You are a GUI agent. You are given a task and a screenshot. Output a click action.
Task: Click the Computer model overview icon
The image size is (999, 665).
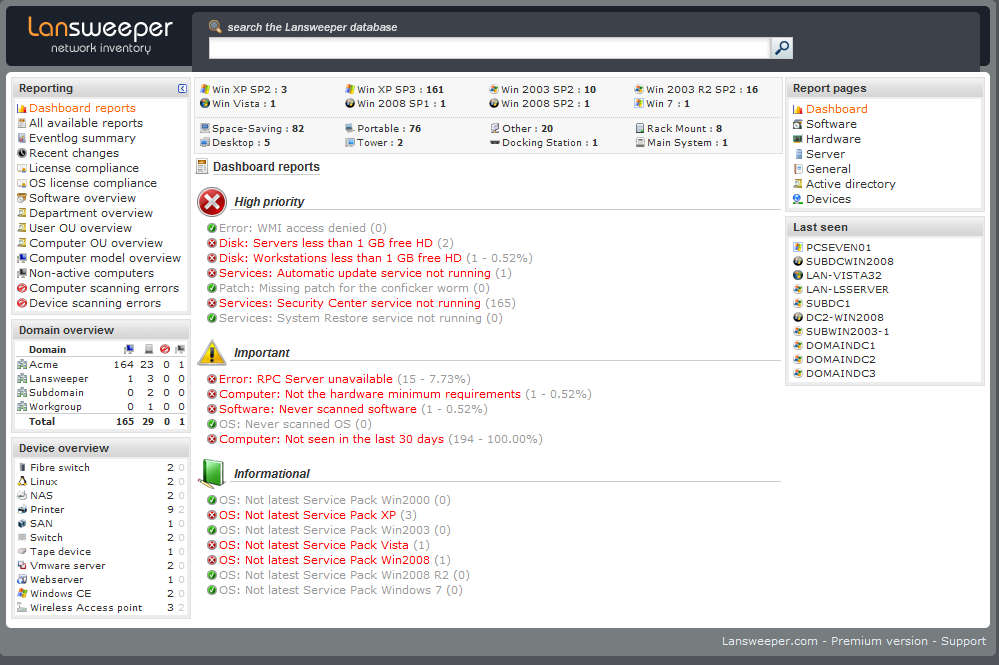coord(22,258)
